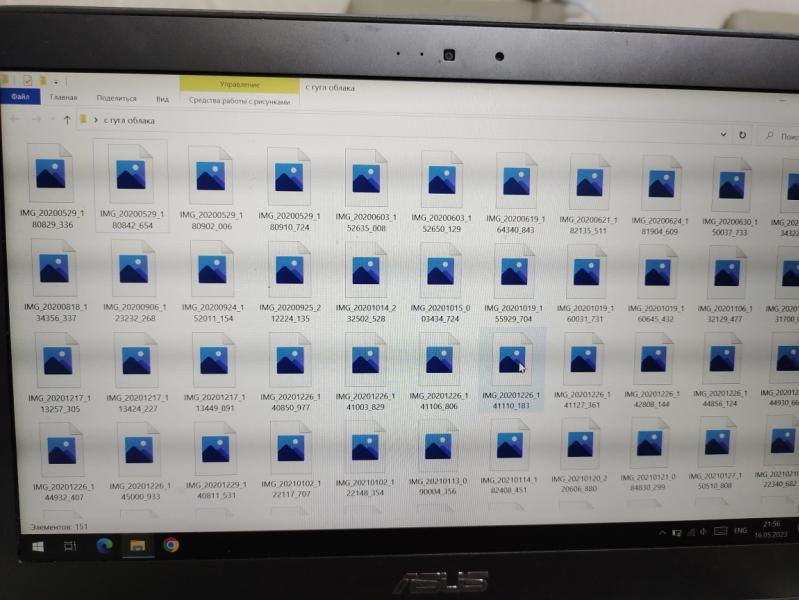Viewport: 799px width, 600px height.
Task: Select the IMG_20200529_180910_724 image icon
Action: (288, 177)
